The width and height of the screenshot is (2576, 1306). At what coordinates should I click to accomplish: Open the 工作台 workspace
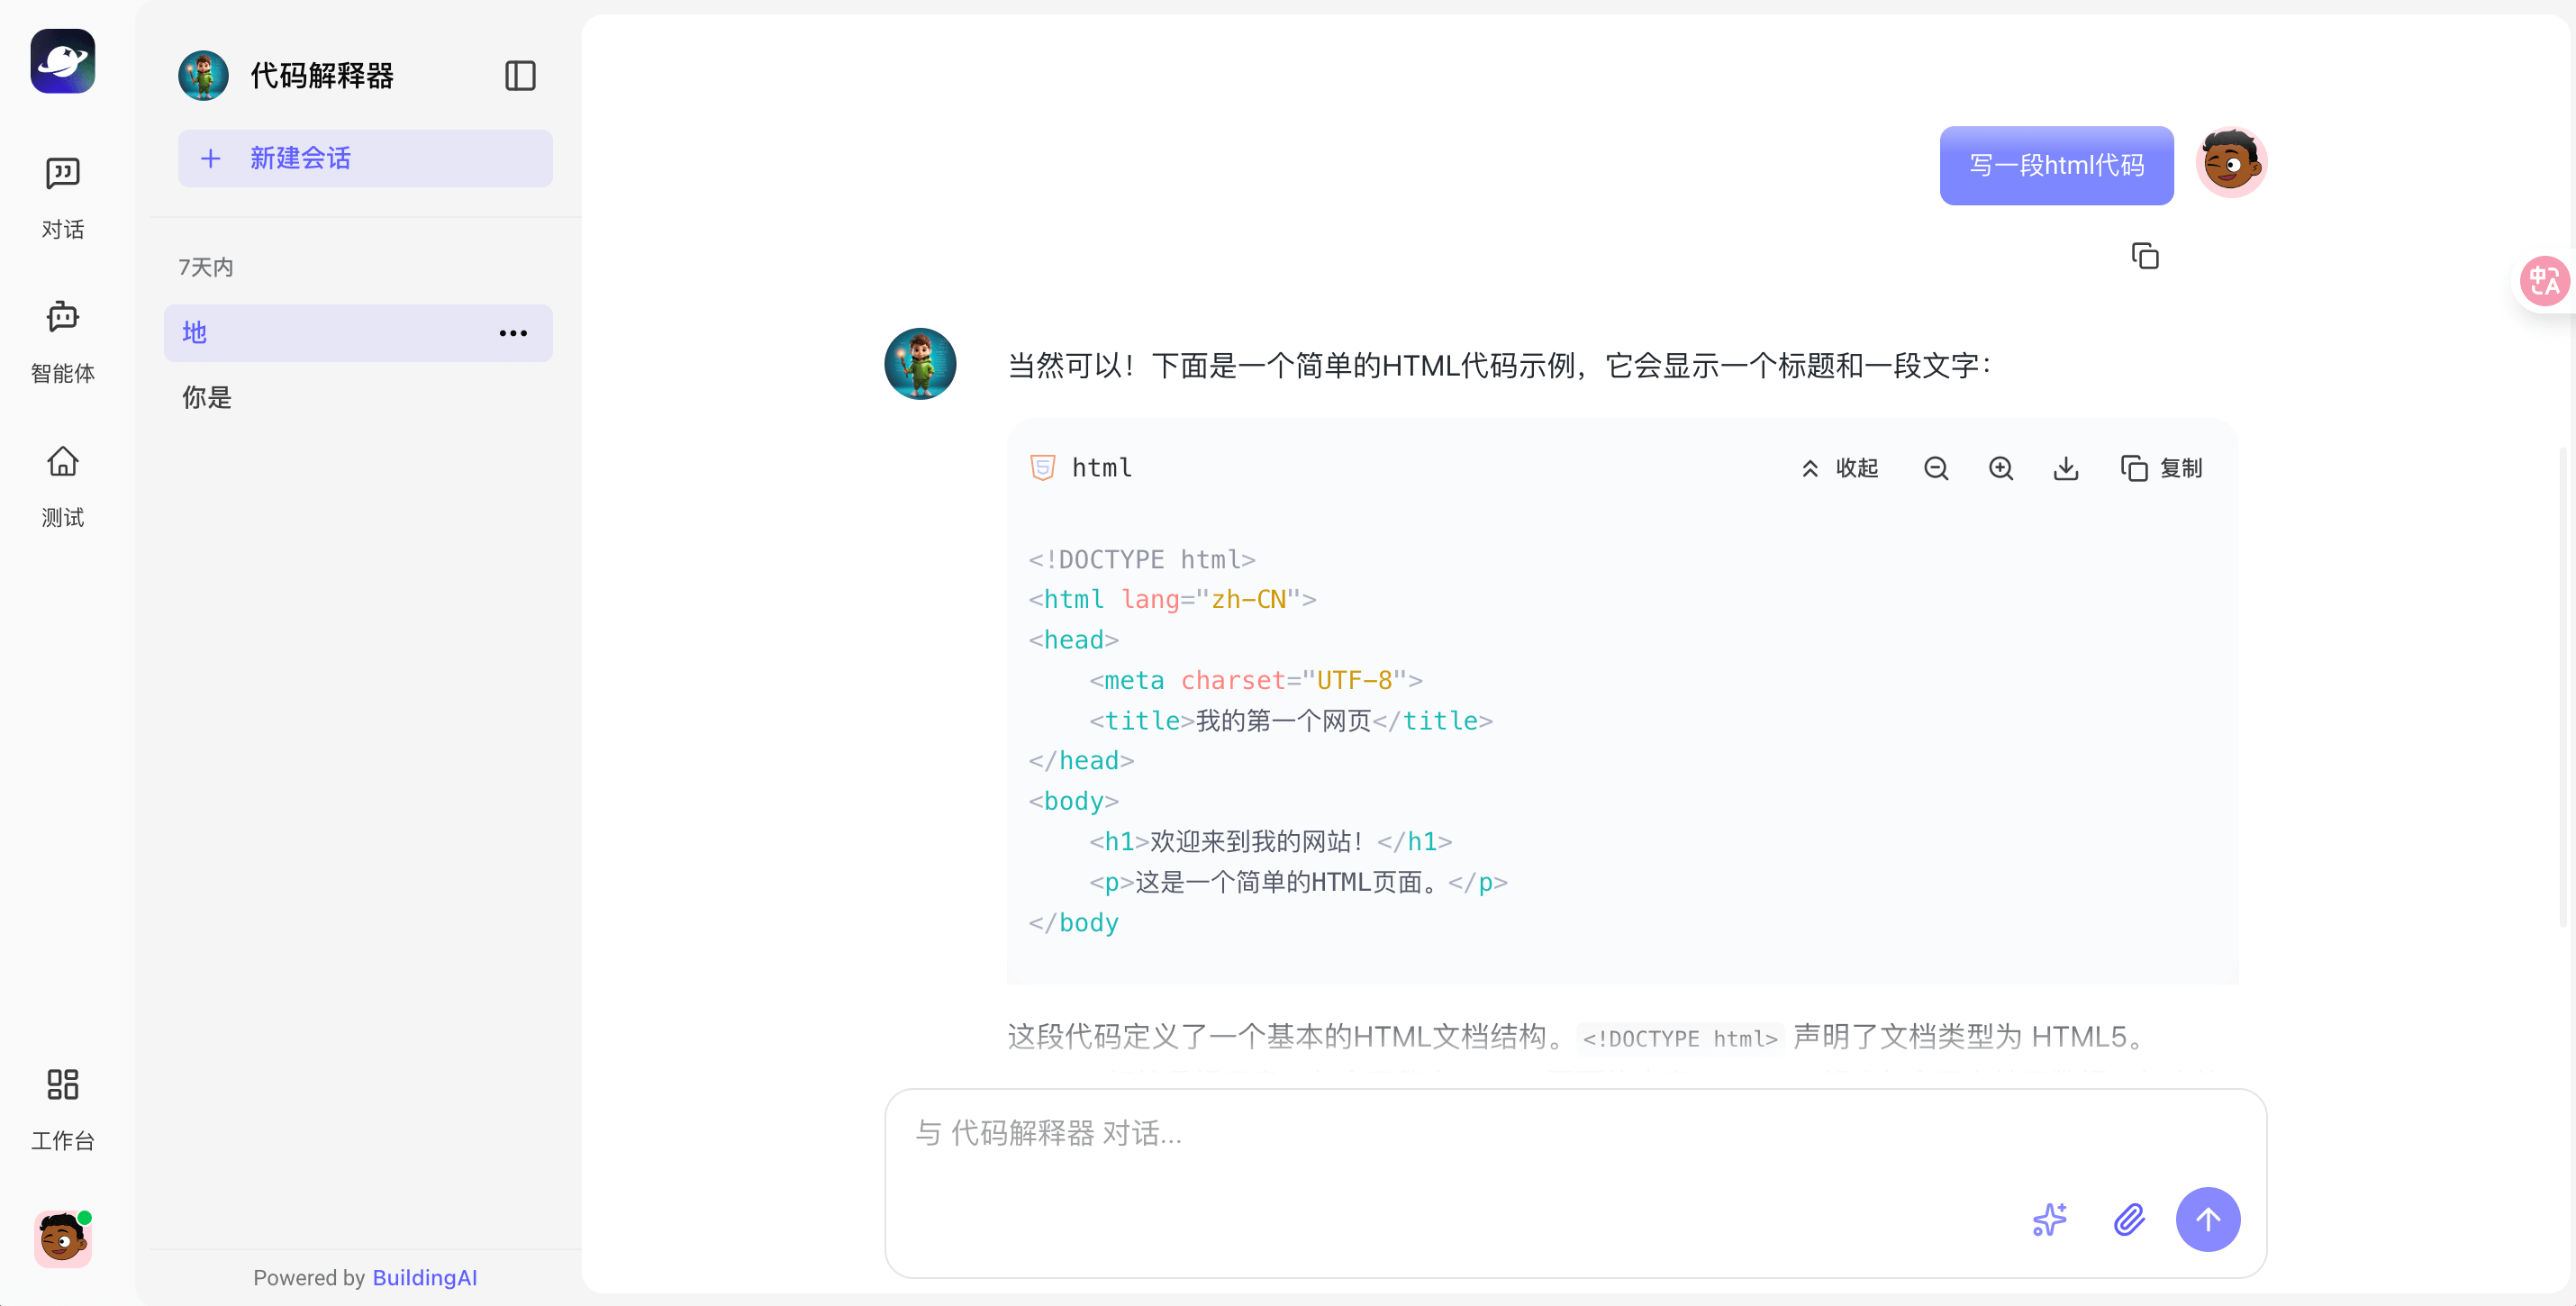click(62, 1109)
